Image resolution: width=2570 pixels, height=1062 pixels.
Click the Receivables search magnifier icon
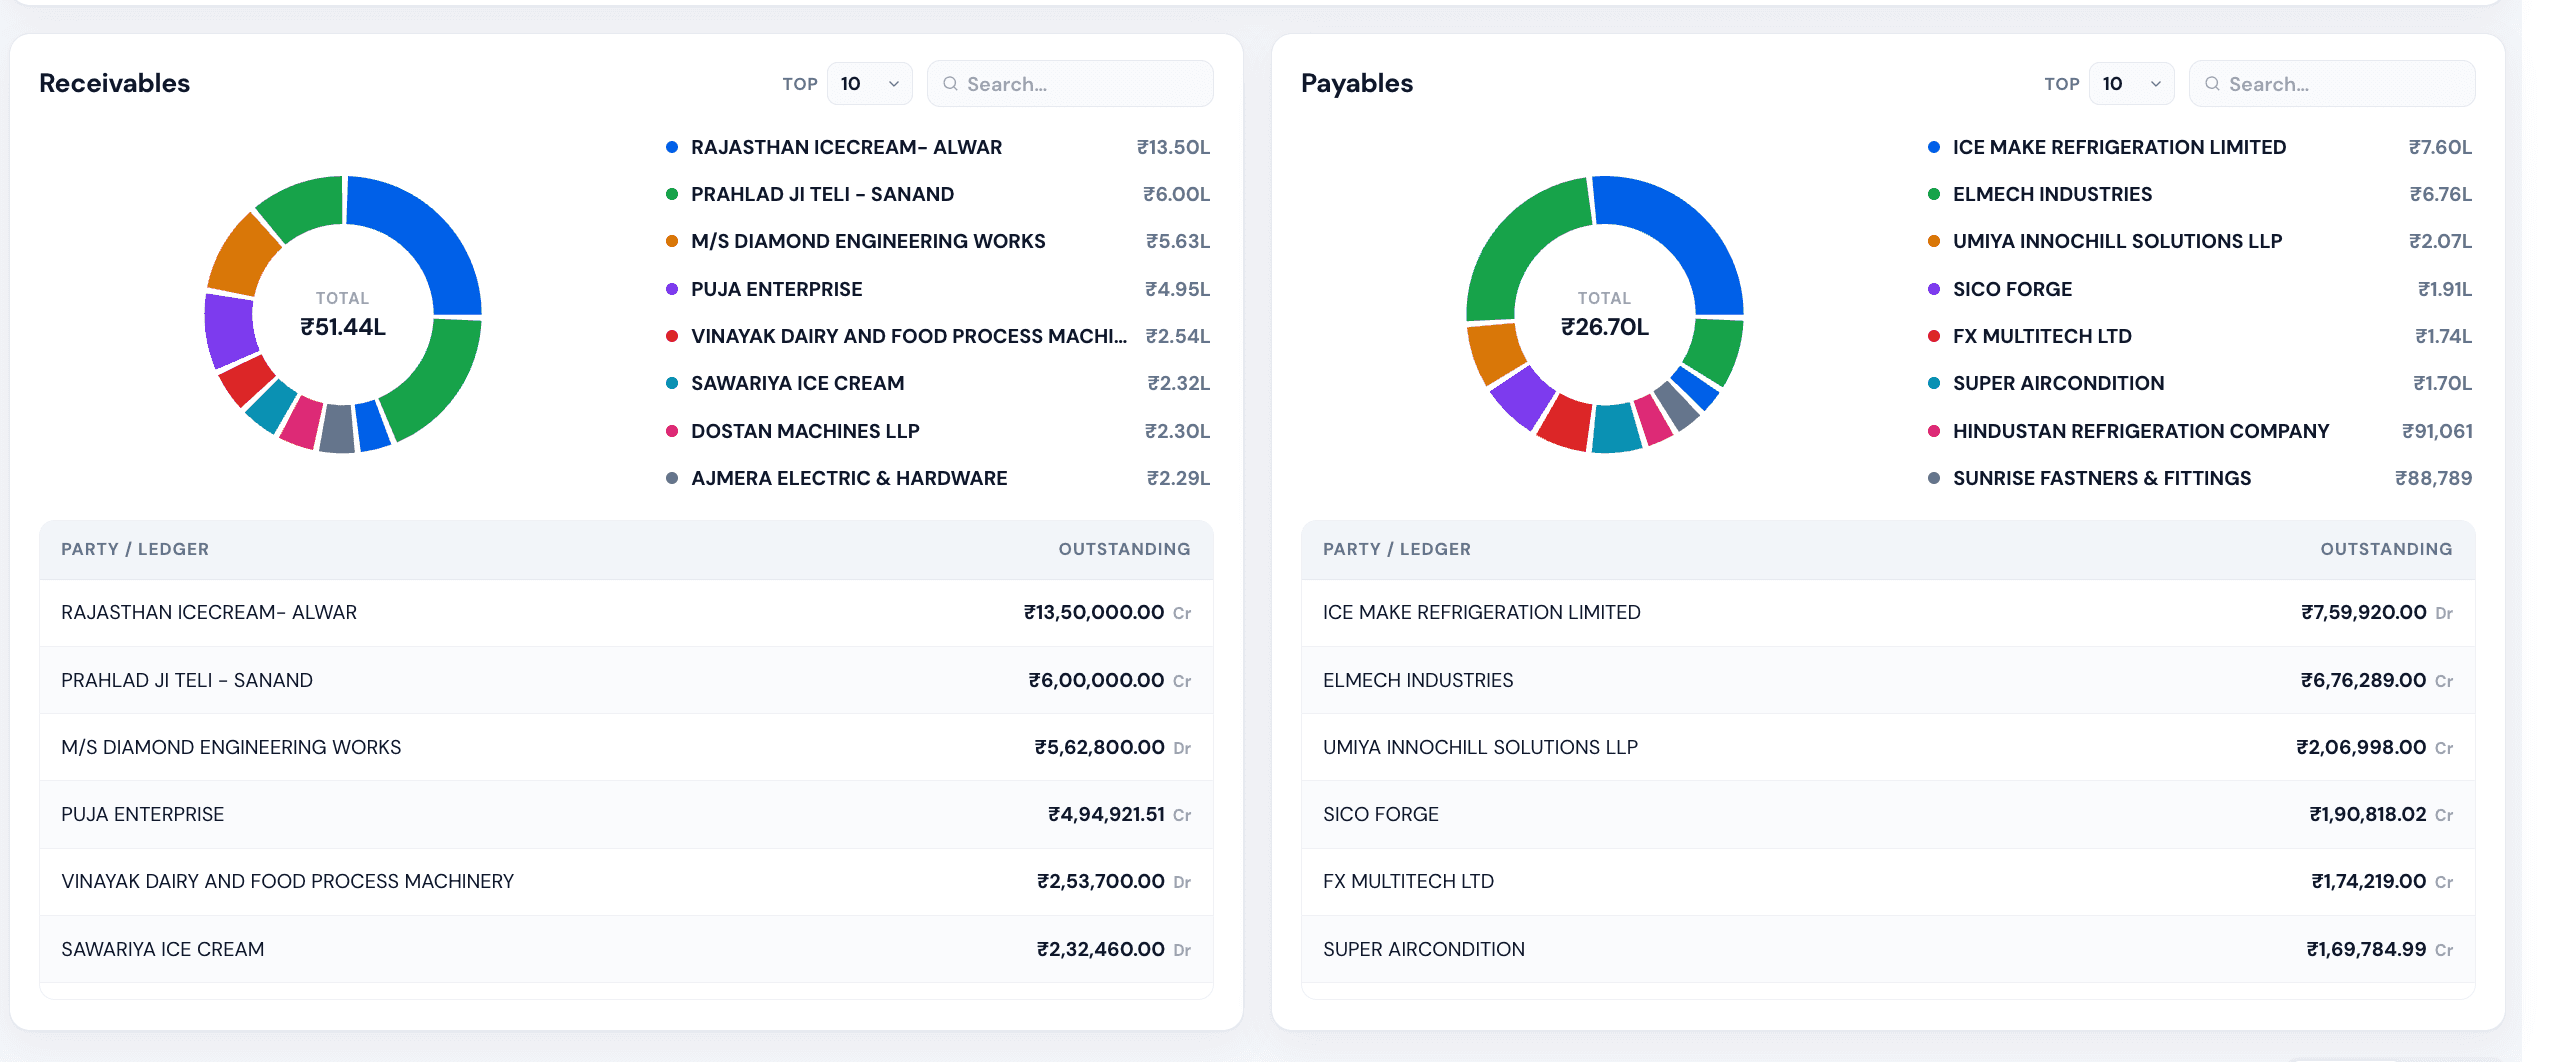(x=950, y=84)
